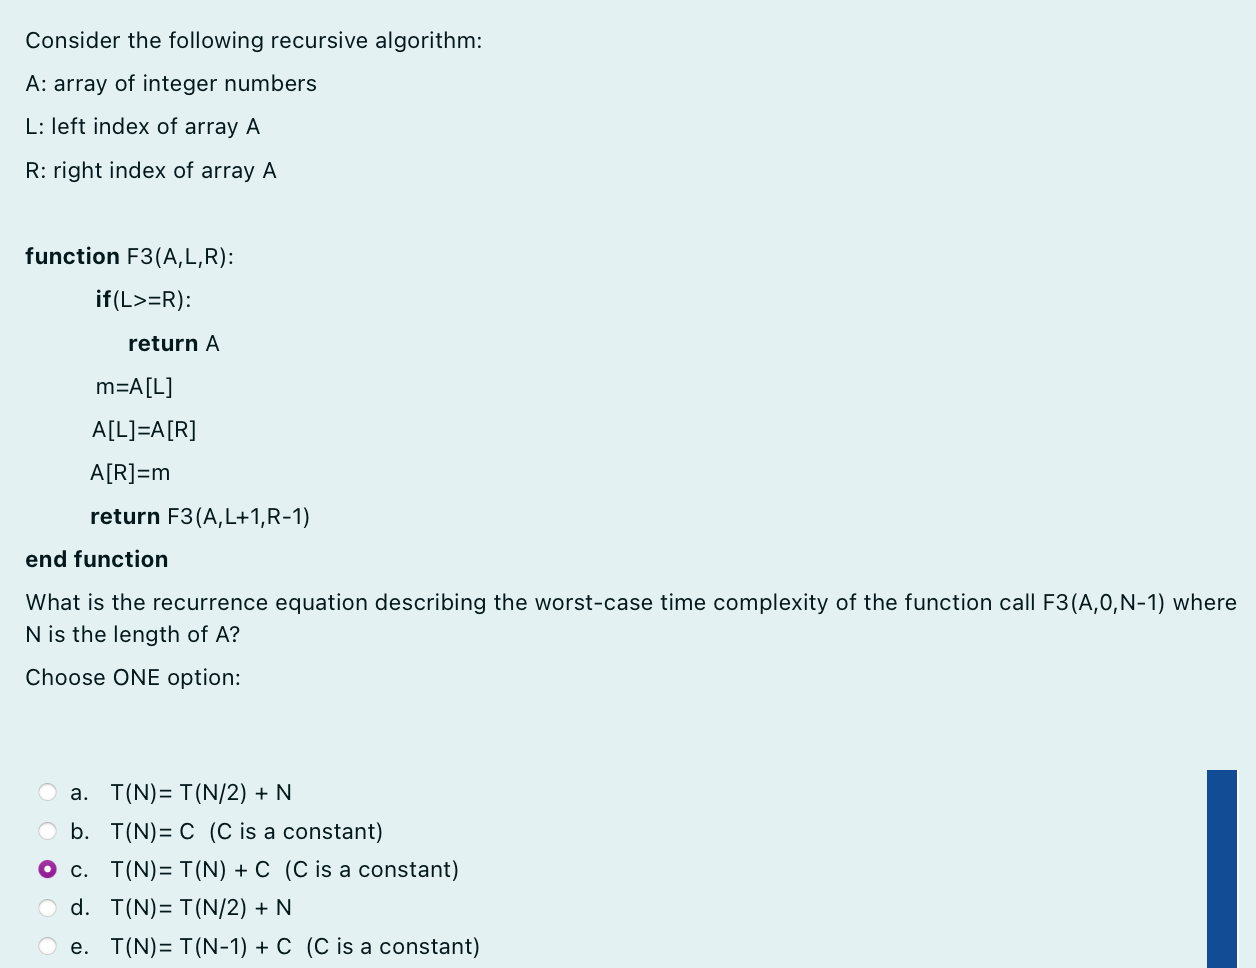The image size is (1256, 968).
Task: Click the question heading about the recurrence equation
Action: 630,618
